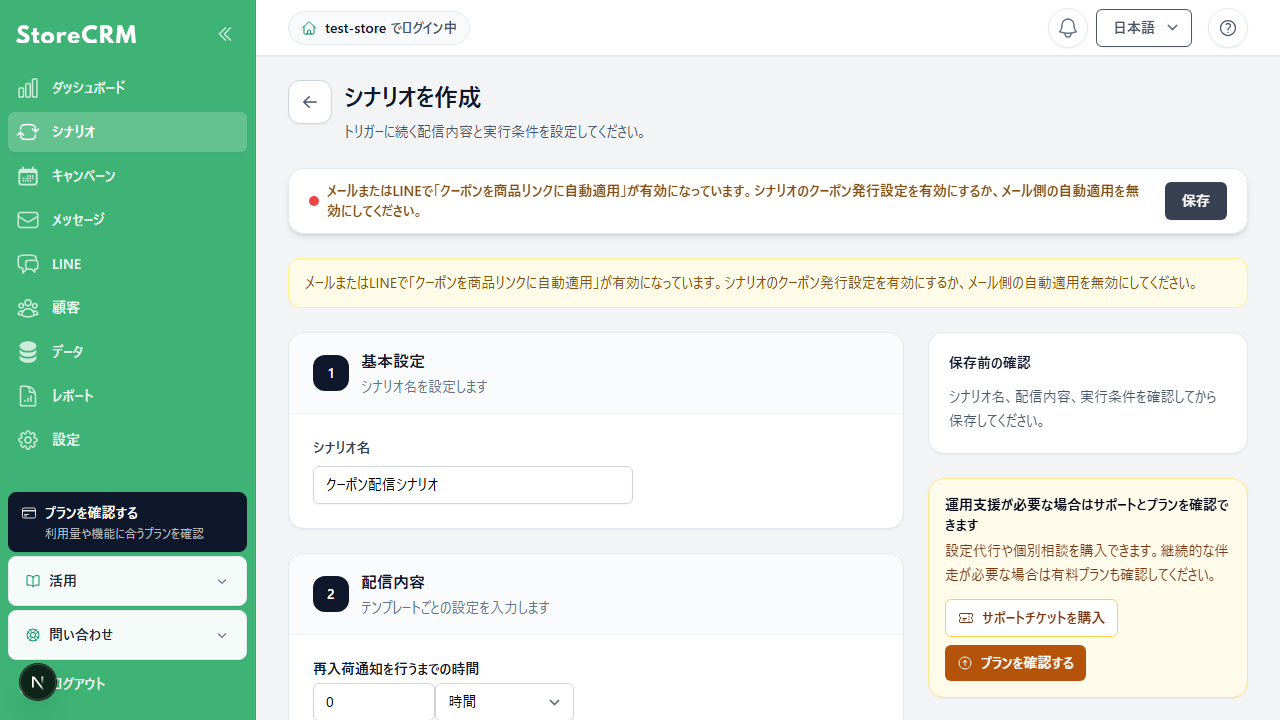1280x720 pixels.
Task: Open データ menu item
Action: (x=127, y=352)
